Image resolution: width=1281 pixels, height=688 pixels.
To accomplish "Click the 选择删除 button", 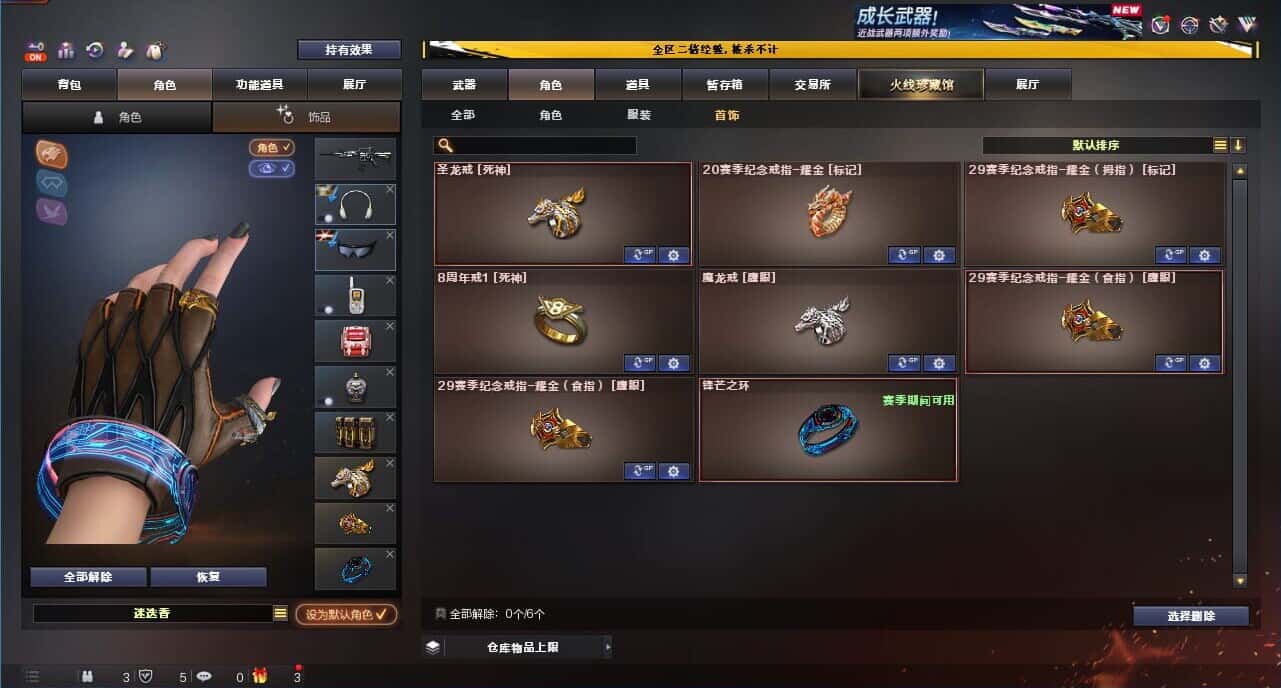I will click(x=1191, y=616).
